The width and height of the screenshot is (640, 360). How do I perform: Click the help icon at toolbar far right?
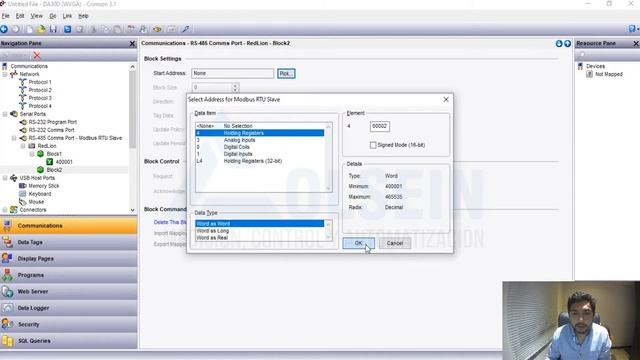tap(632, 29)
